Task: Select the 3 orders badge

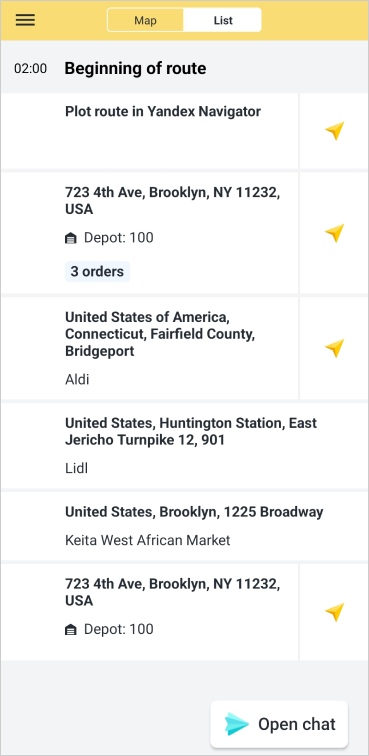Action: tap(97, 271)
